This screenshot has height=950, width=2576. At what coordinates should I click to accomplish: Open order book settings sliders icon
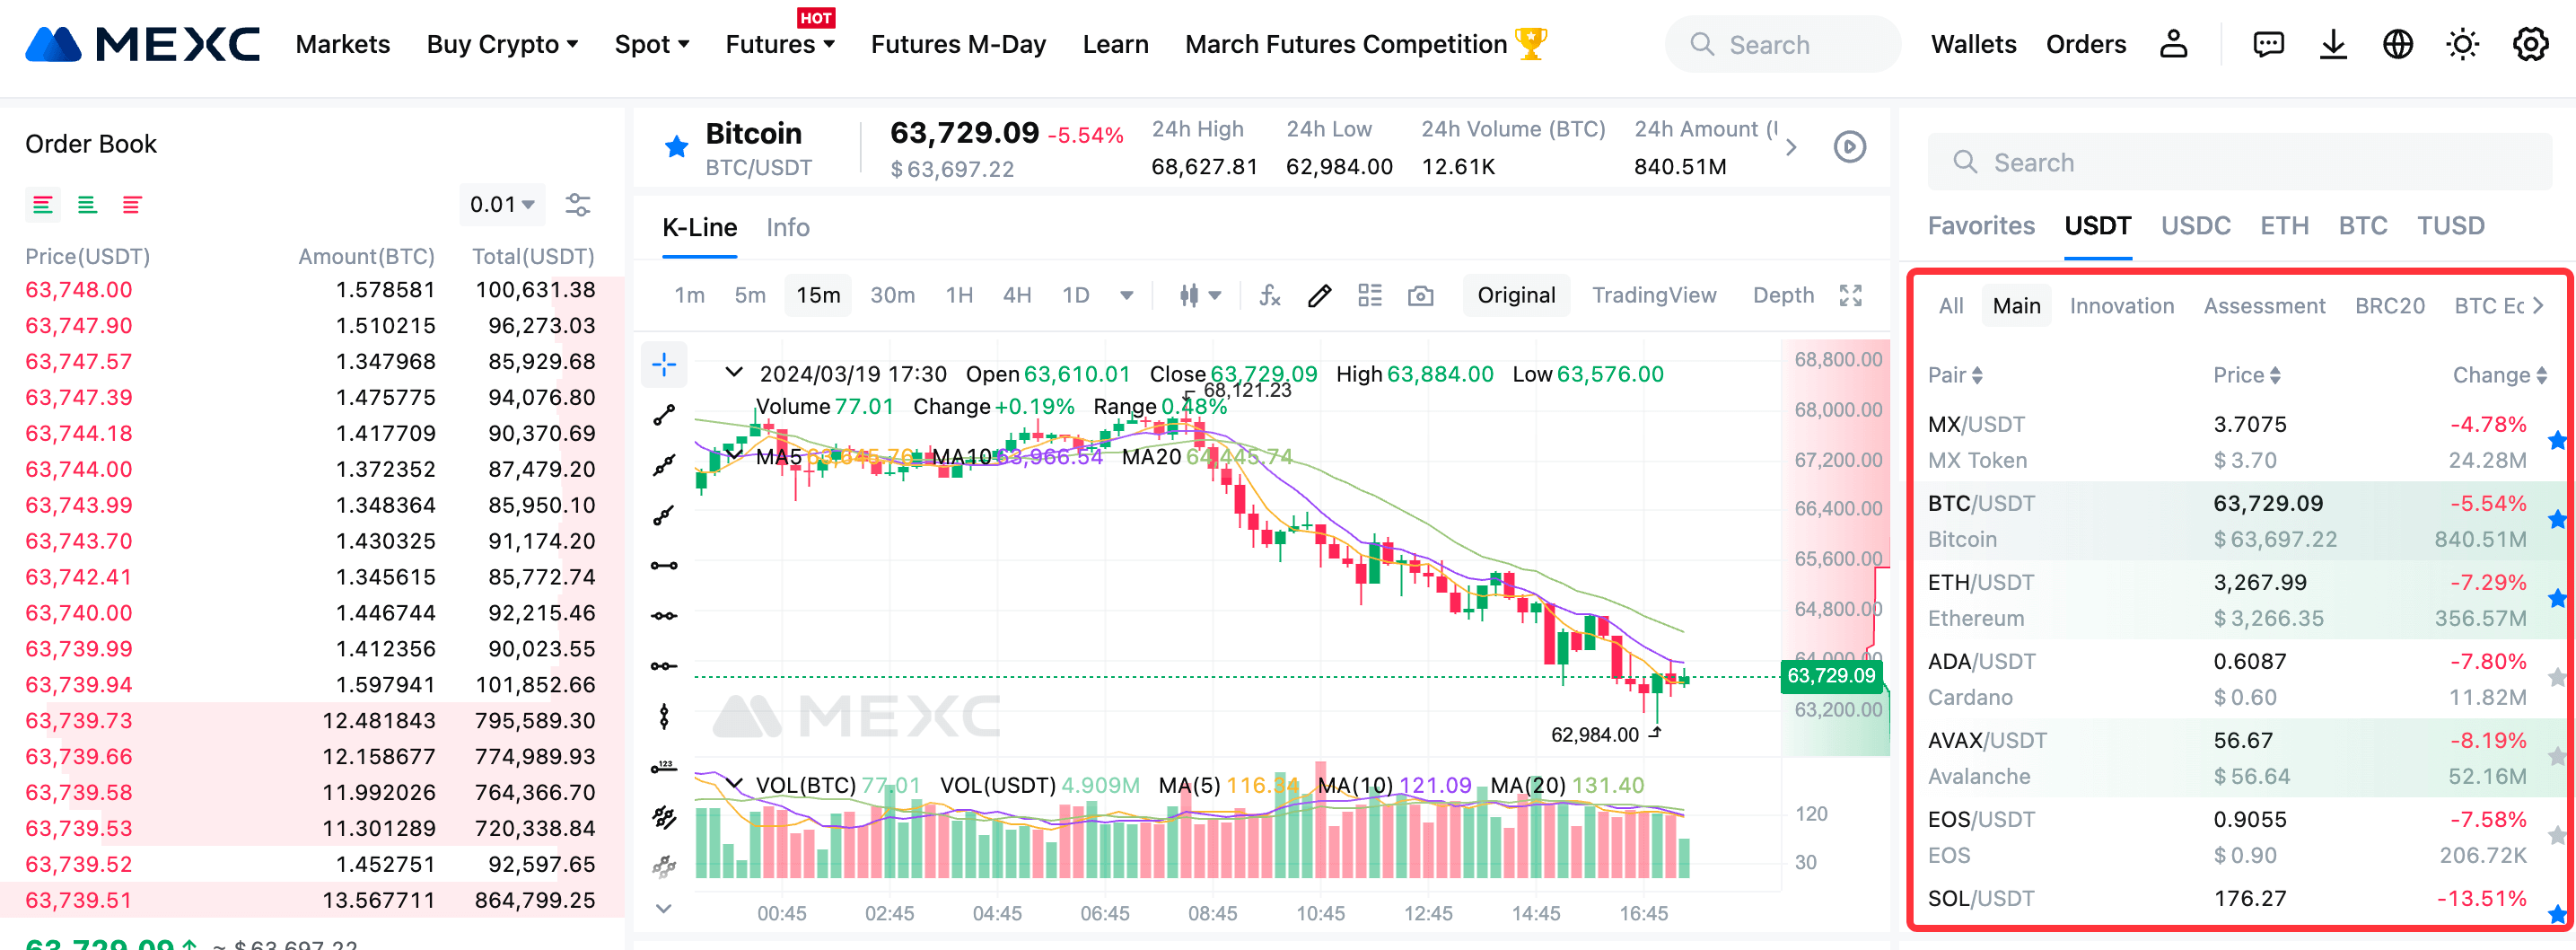(578, 205)
